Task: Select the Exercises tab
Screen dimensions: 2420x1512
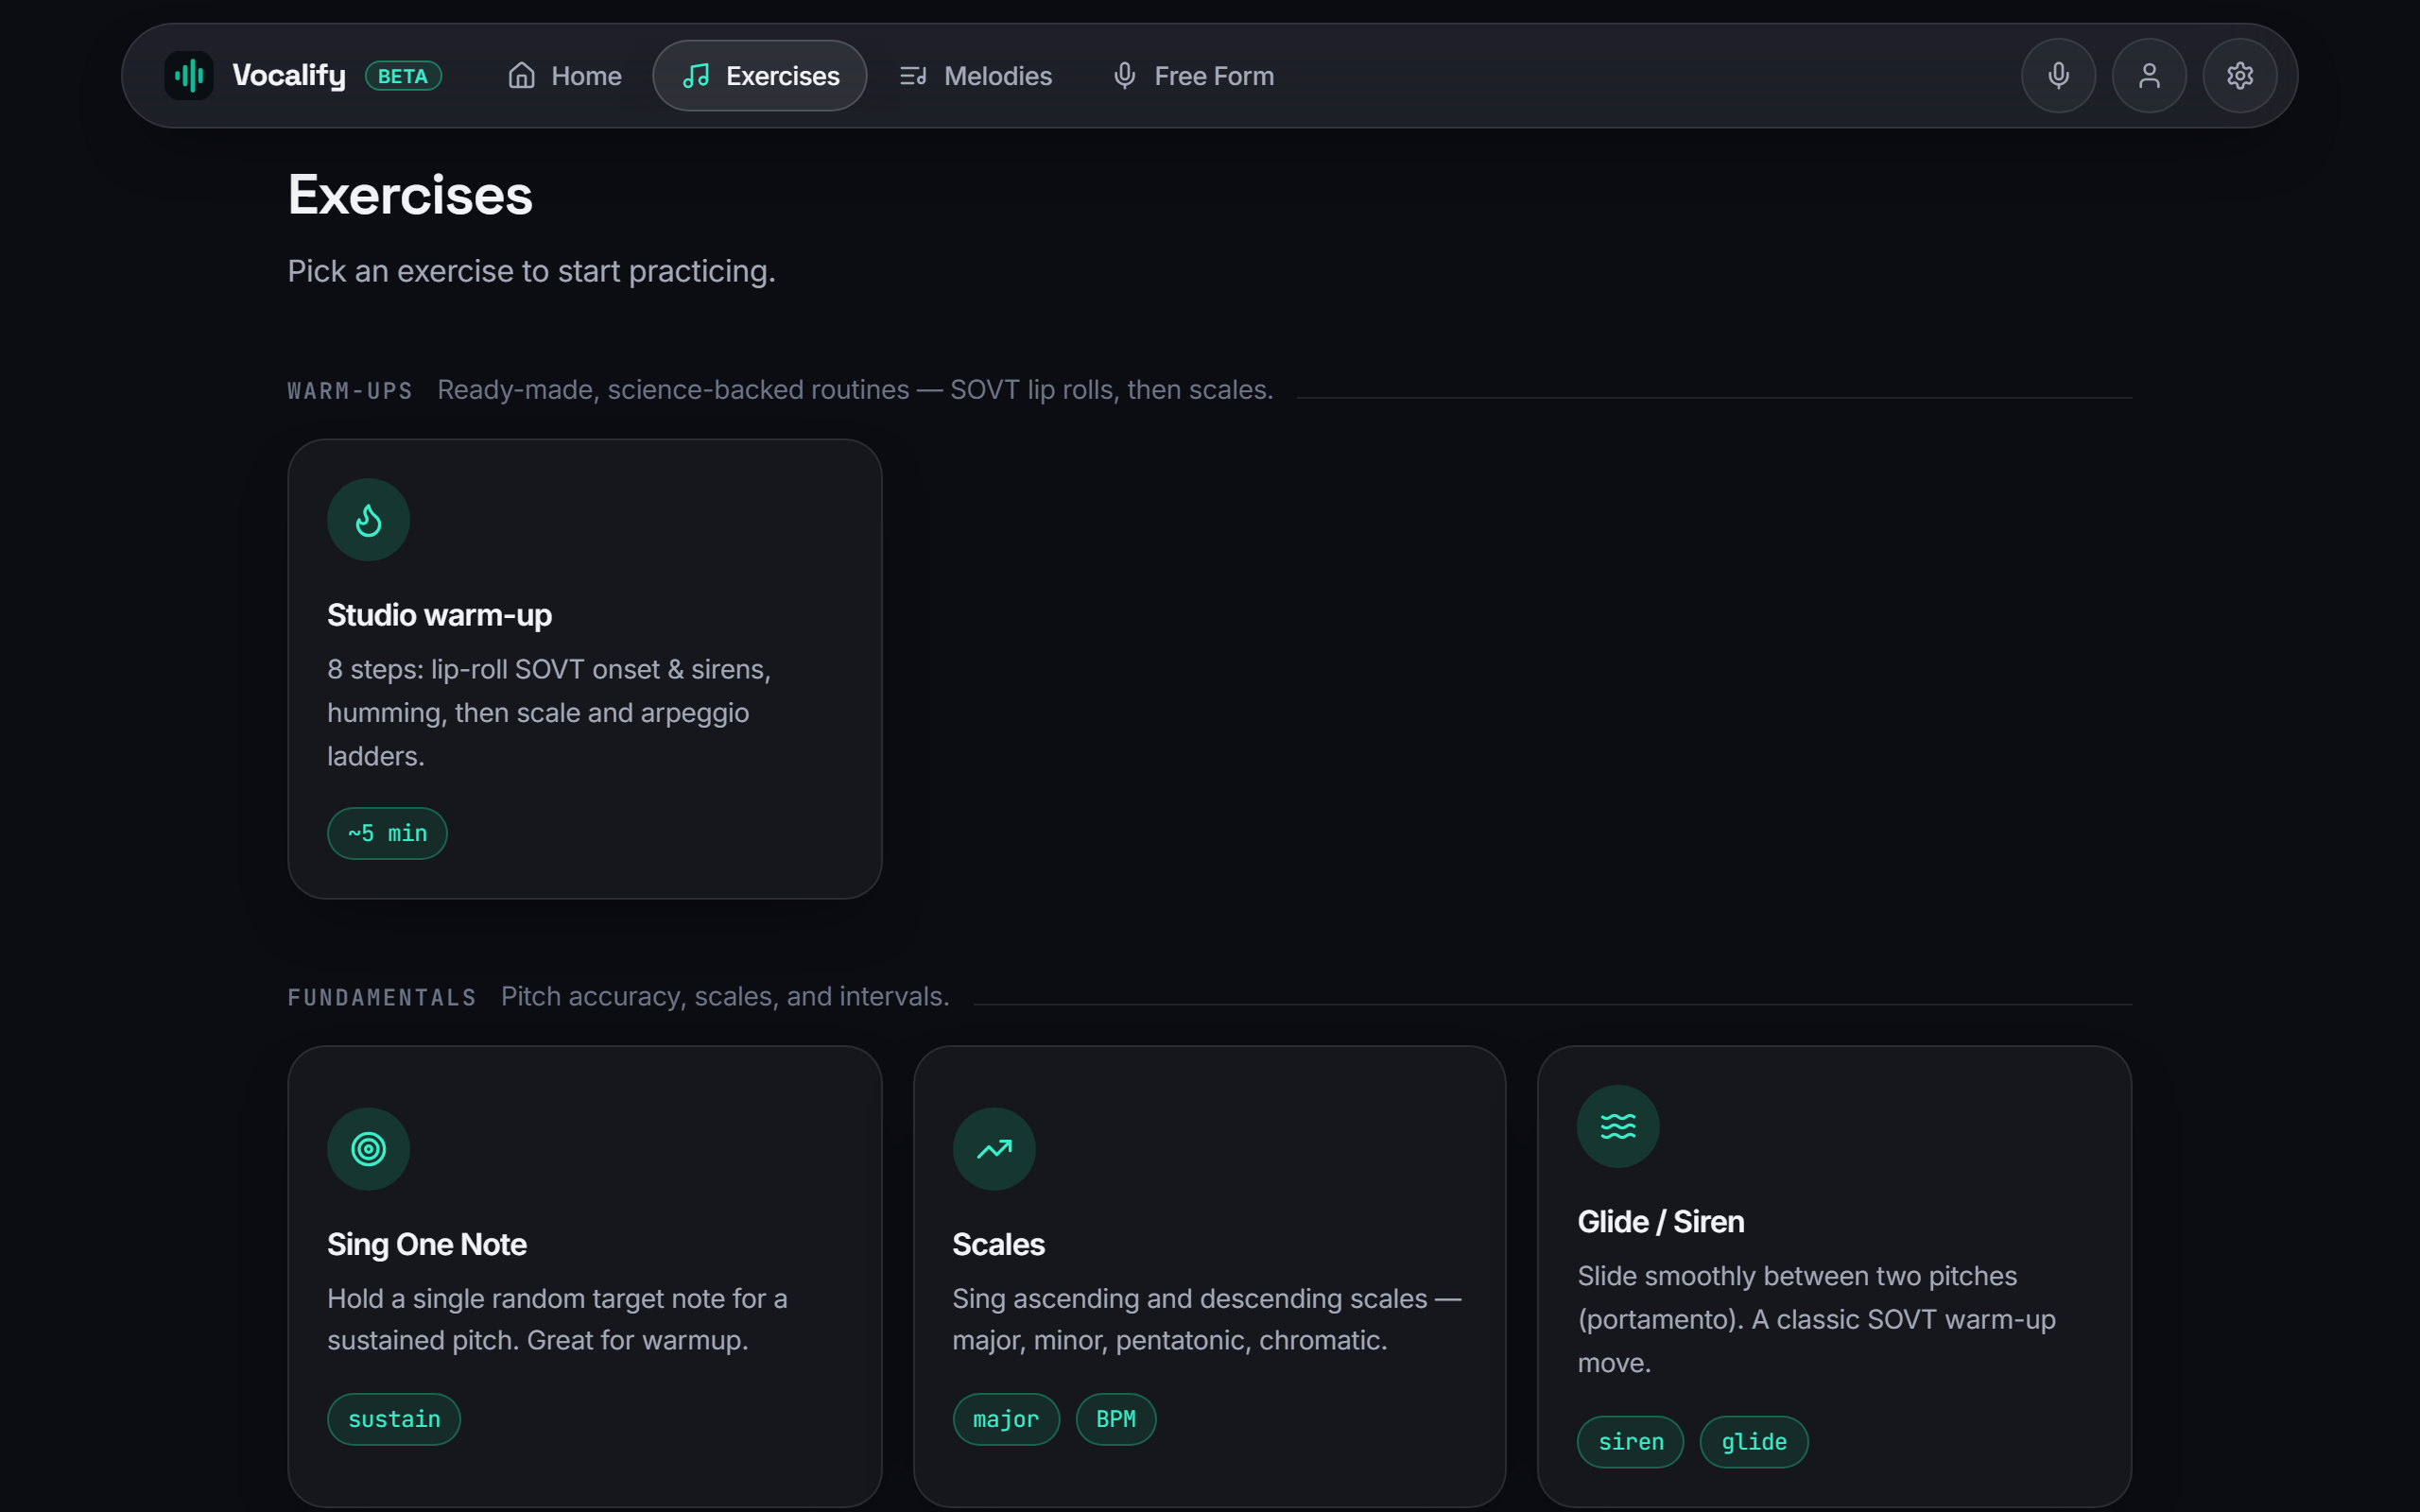Action: pos(760,76)
